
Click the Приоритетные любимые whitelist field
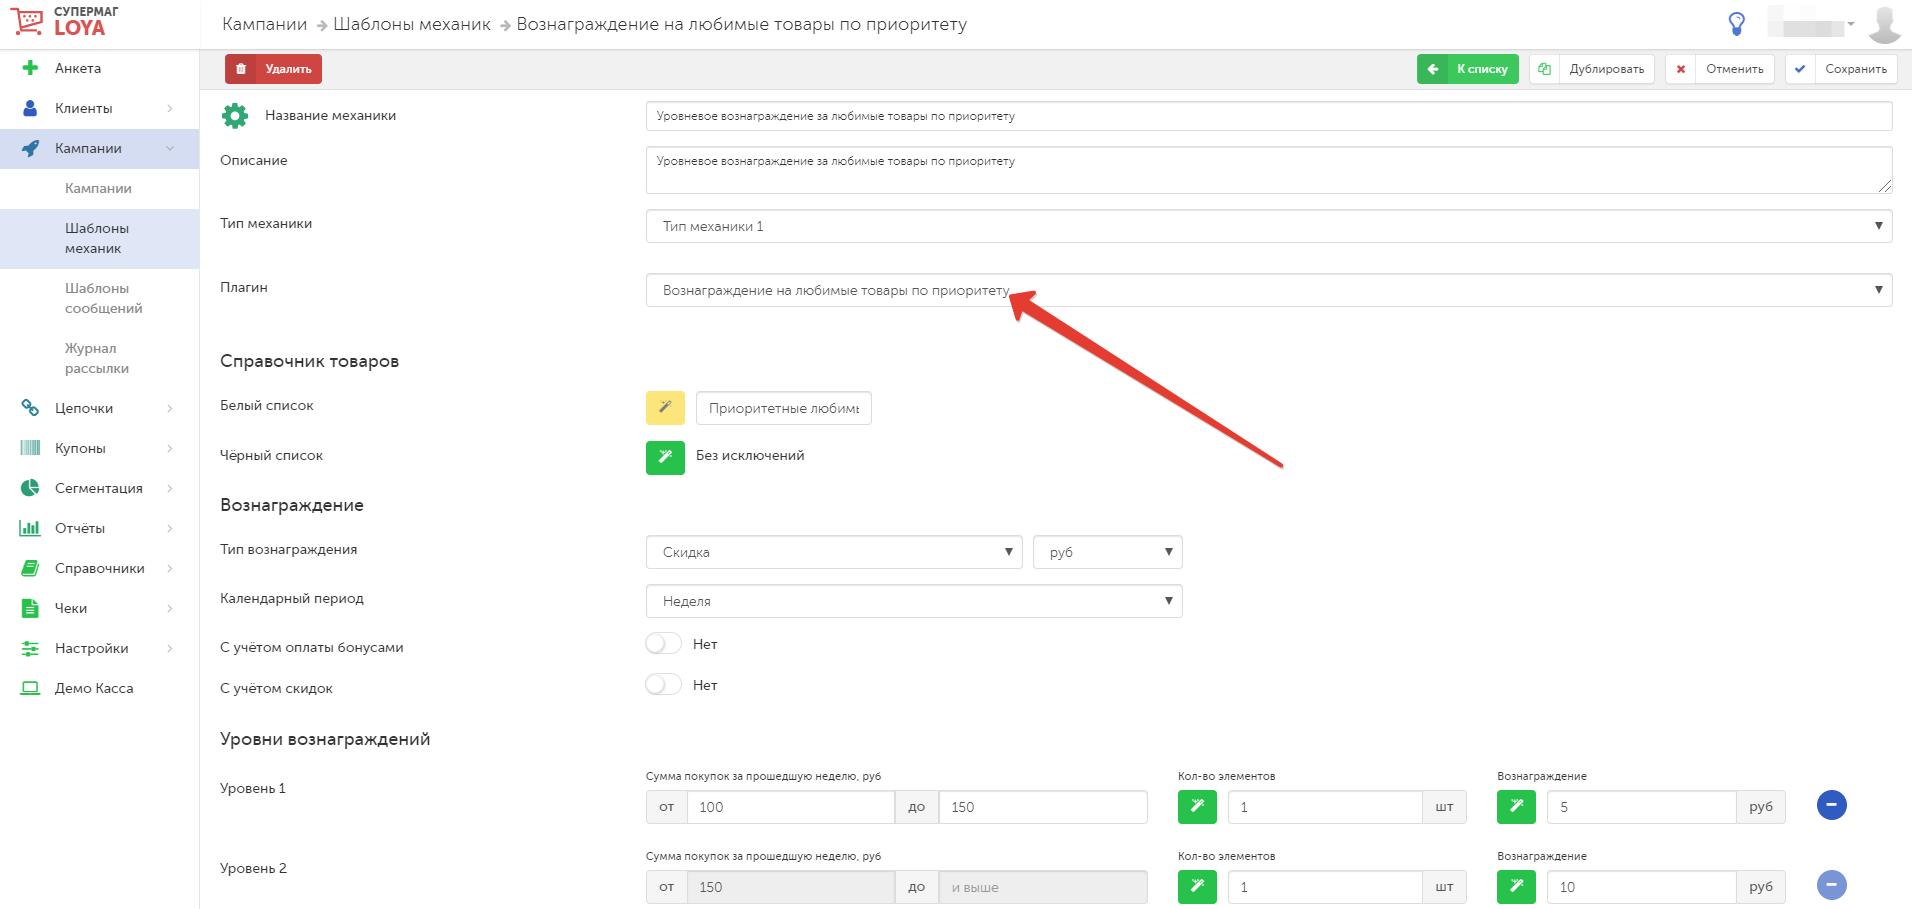[784, 408]
